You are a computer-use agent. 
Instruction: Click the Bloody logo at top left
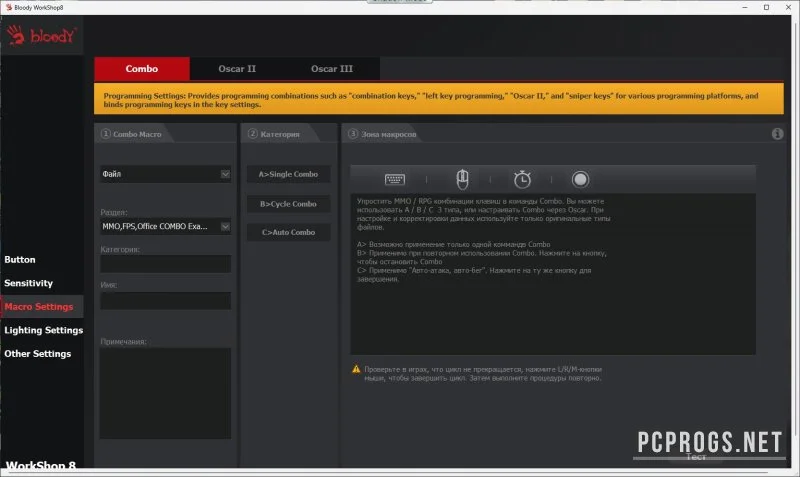(42, 35)
